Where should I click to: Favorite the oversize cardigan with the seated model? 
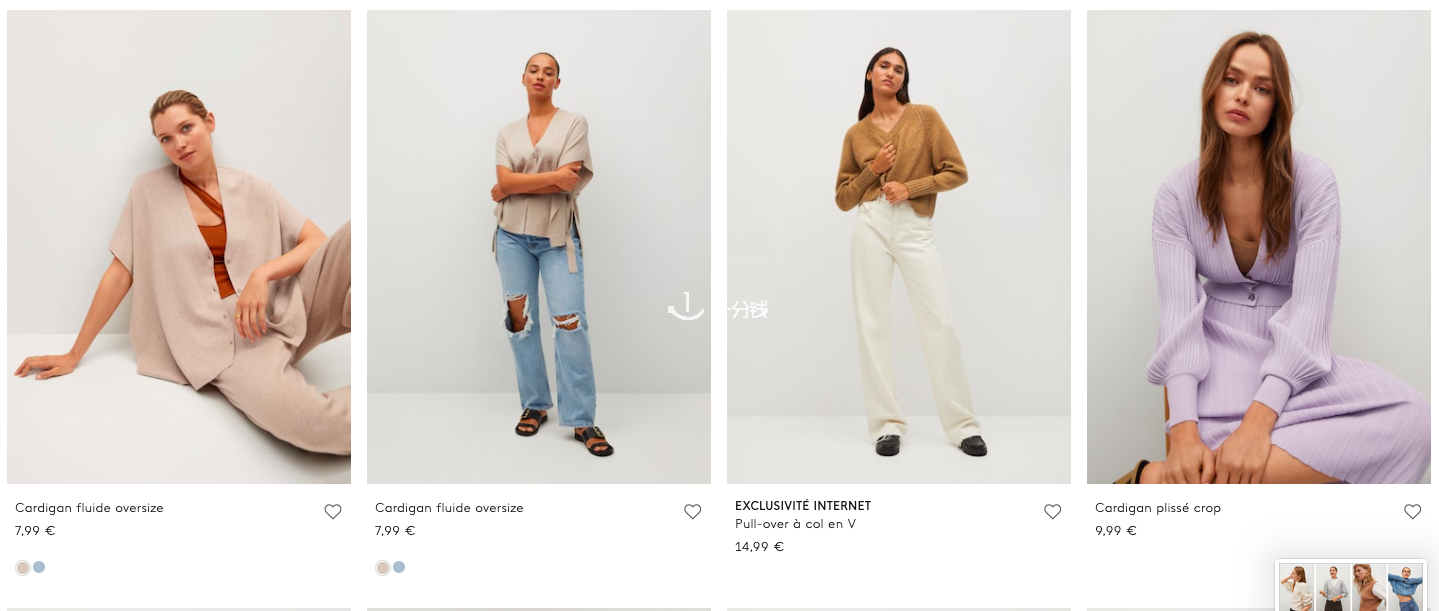[x=333, y=511]
